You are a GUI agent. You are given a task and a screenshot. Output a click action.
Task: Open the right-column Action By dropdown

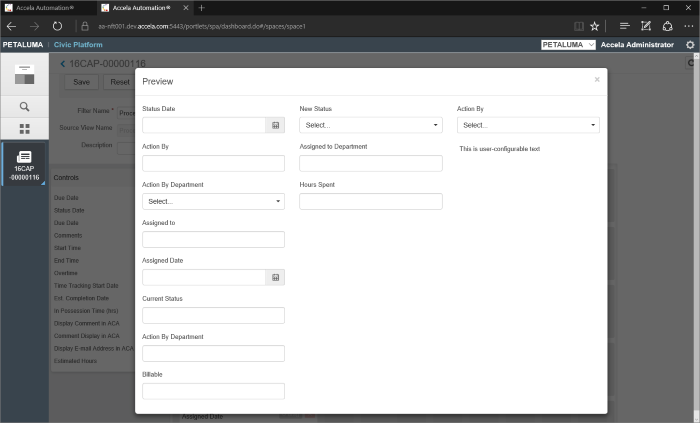[528, 125]
